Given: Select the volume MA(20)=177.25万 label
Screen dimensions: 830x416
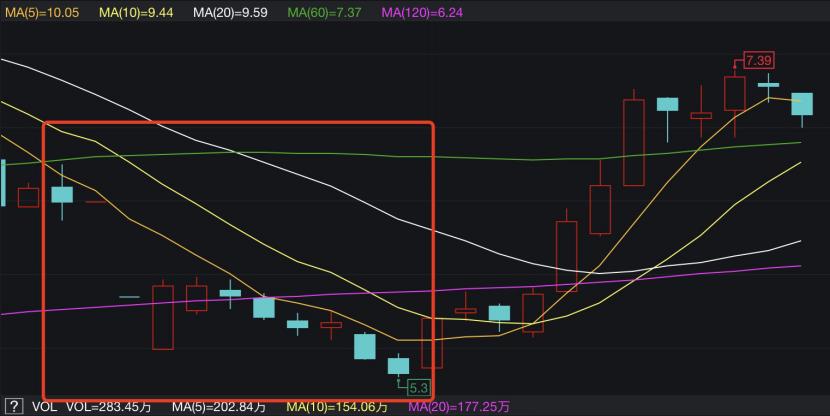Looking at the screenshot, I should pyautogui.click(x=459, y=407).
